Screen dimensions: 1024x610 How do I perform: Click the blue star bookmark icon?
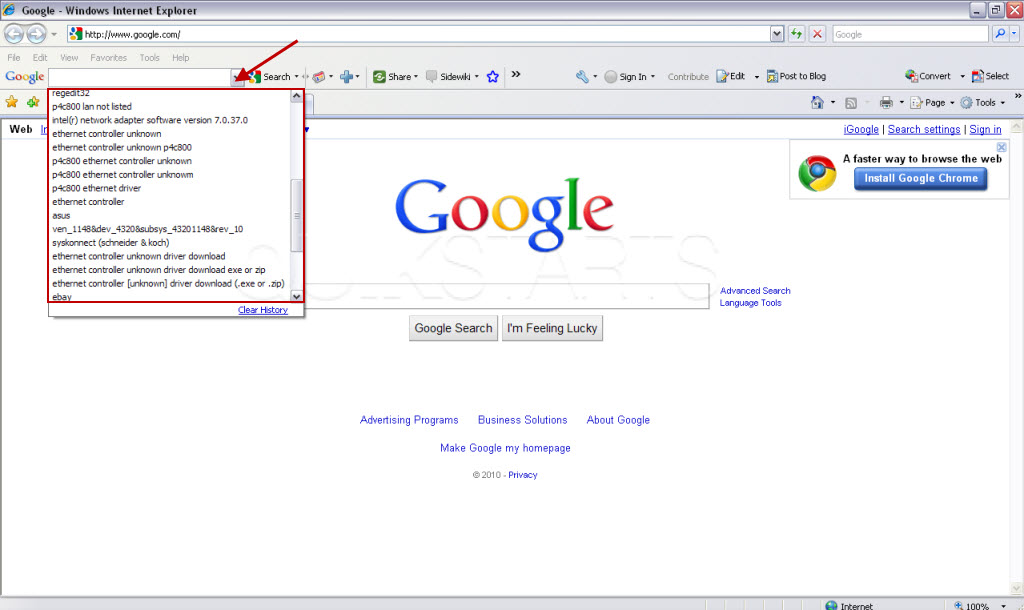492,76
